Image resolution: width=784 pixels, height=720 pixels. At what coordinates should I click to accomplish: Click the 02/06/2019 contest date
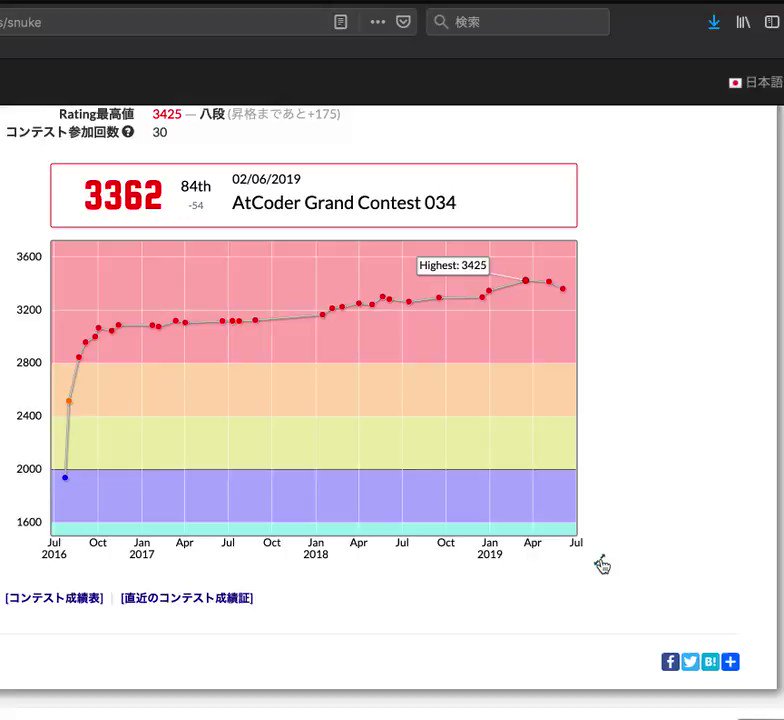click(x=266, y=179)
